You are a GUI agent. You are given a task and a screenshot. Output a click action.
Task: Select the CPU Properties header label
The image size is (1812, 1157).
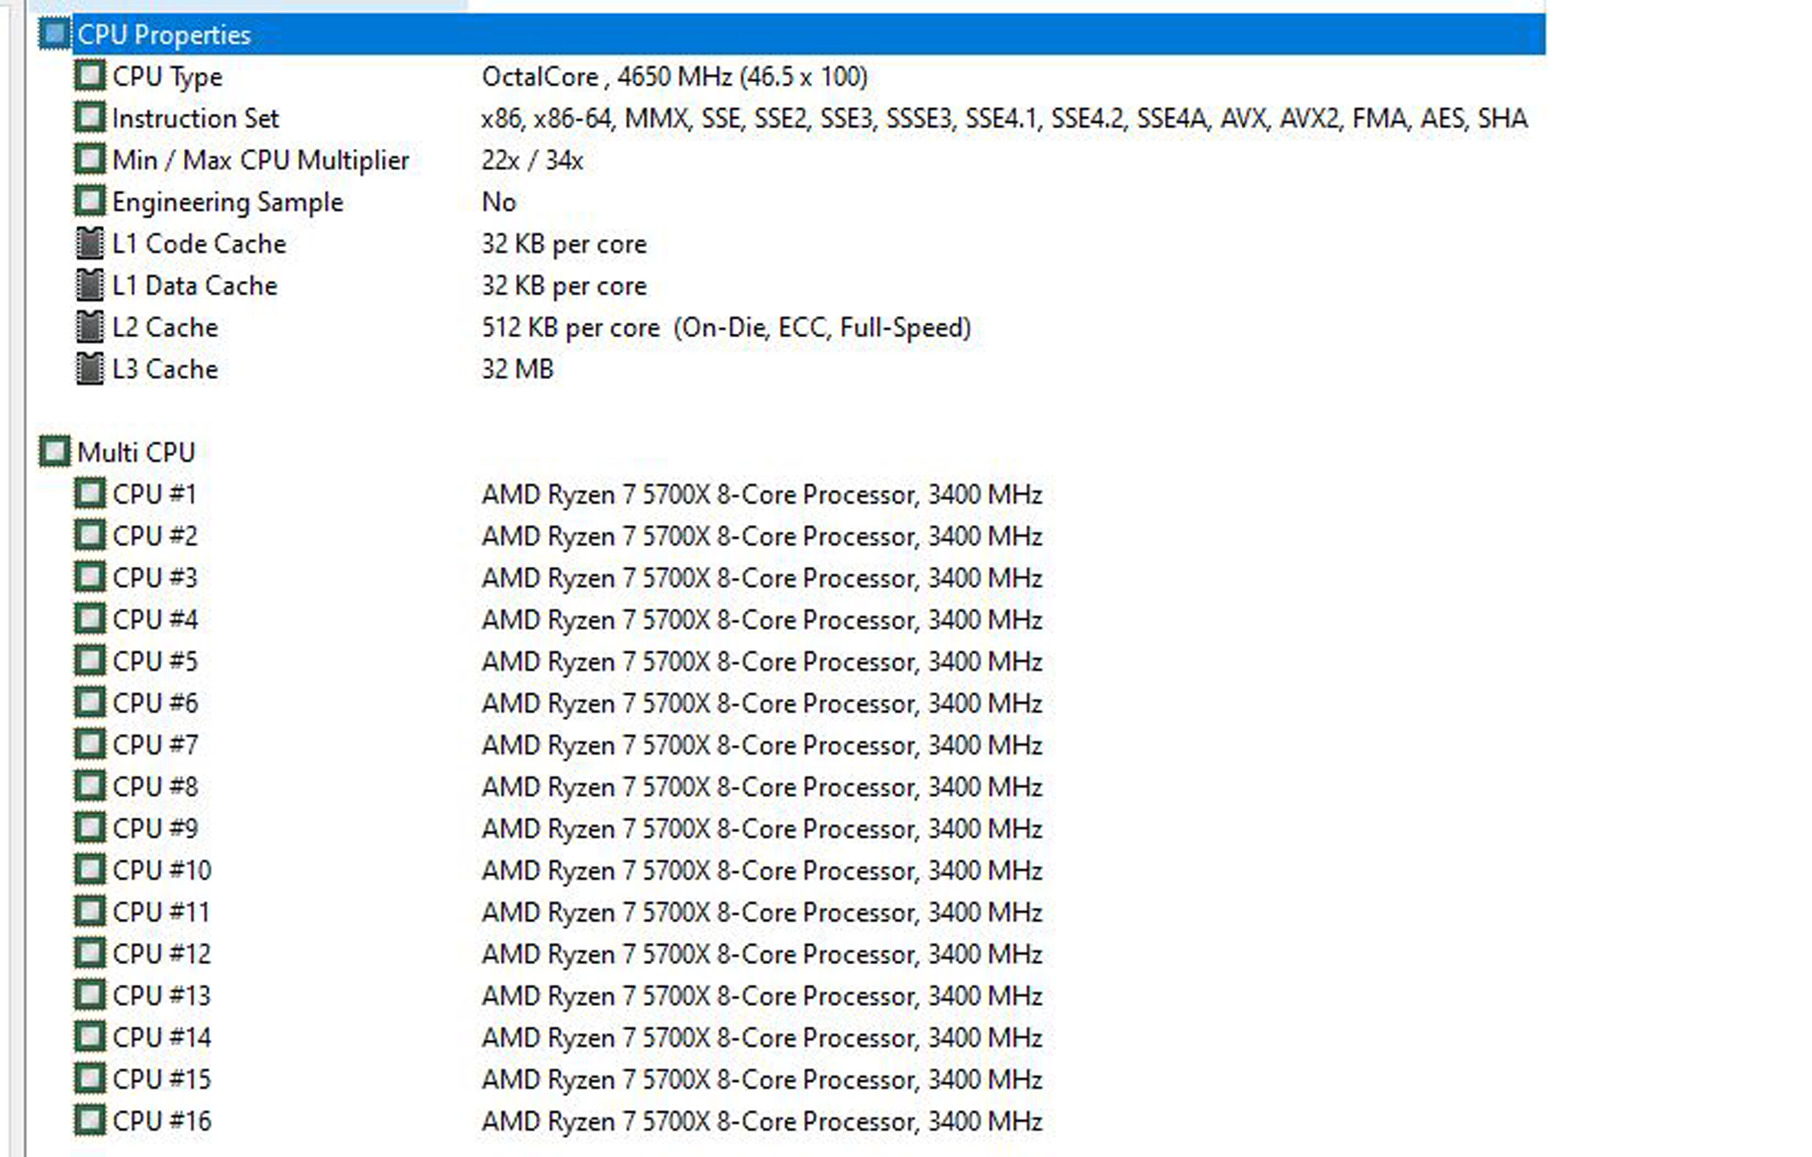click(164, 35)
